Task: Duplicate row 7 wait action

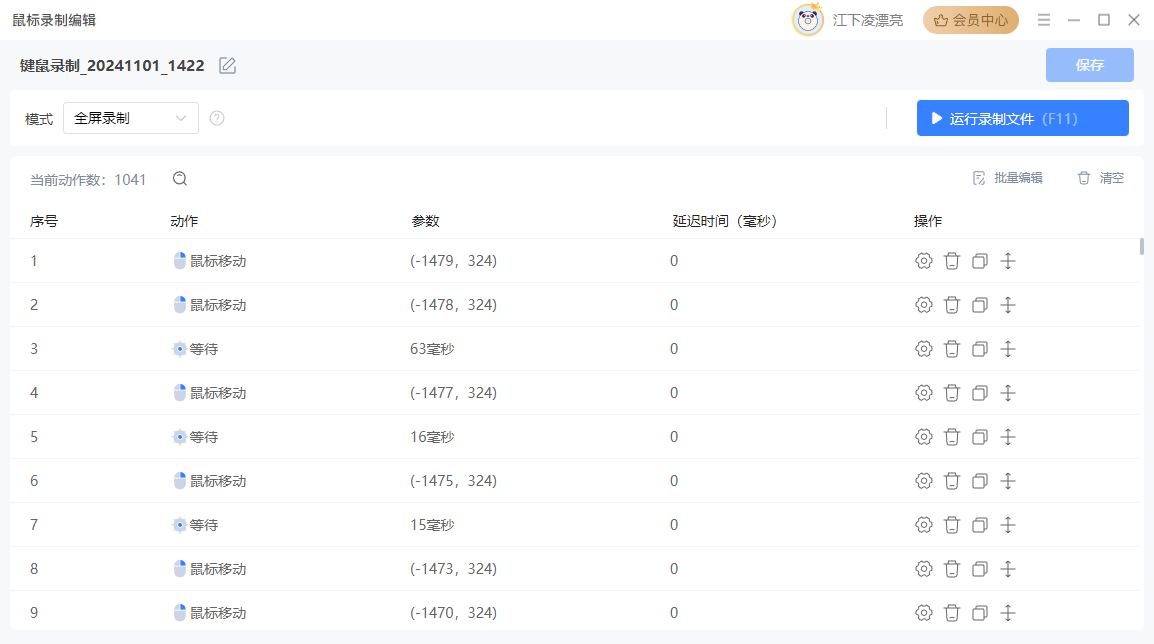Action: coord(980,525)
